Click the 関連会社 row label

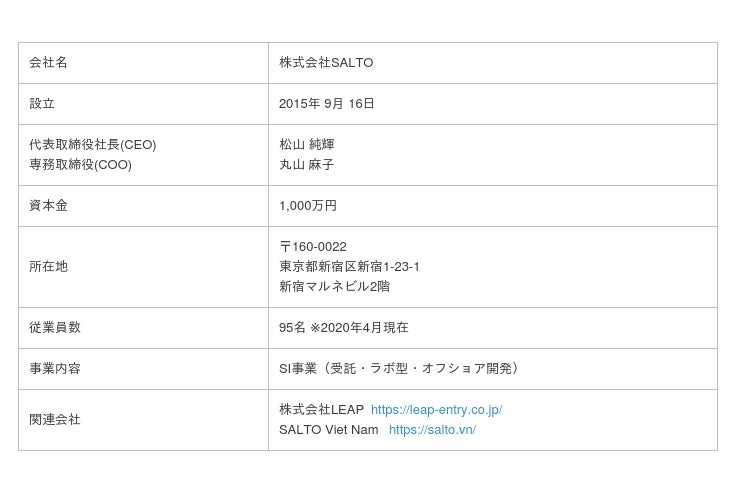pos(55,420)
